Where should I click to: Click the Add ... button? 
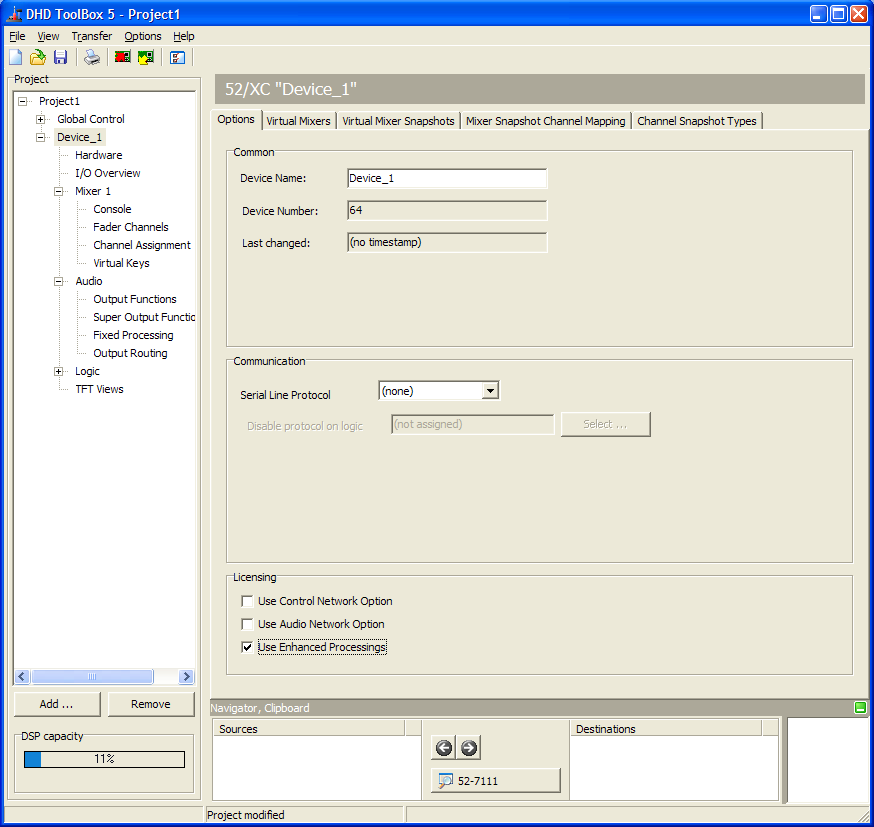(x=57, y=704)
